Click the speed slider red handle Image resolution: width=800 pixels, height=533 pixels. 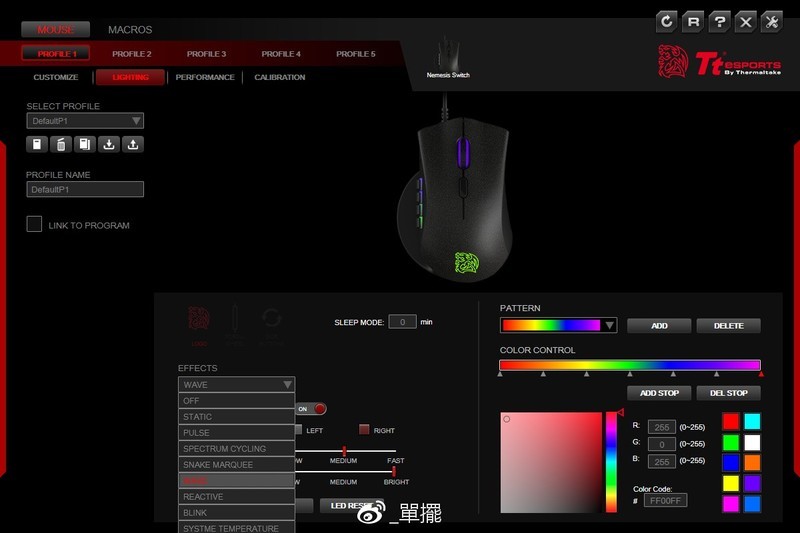pos(344,450)
